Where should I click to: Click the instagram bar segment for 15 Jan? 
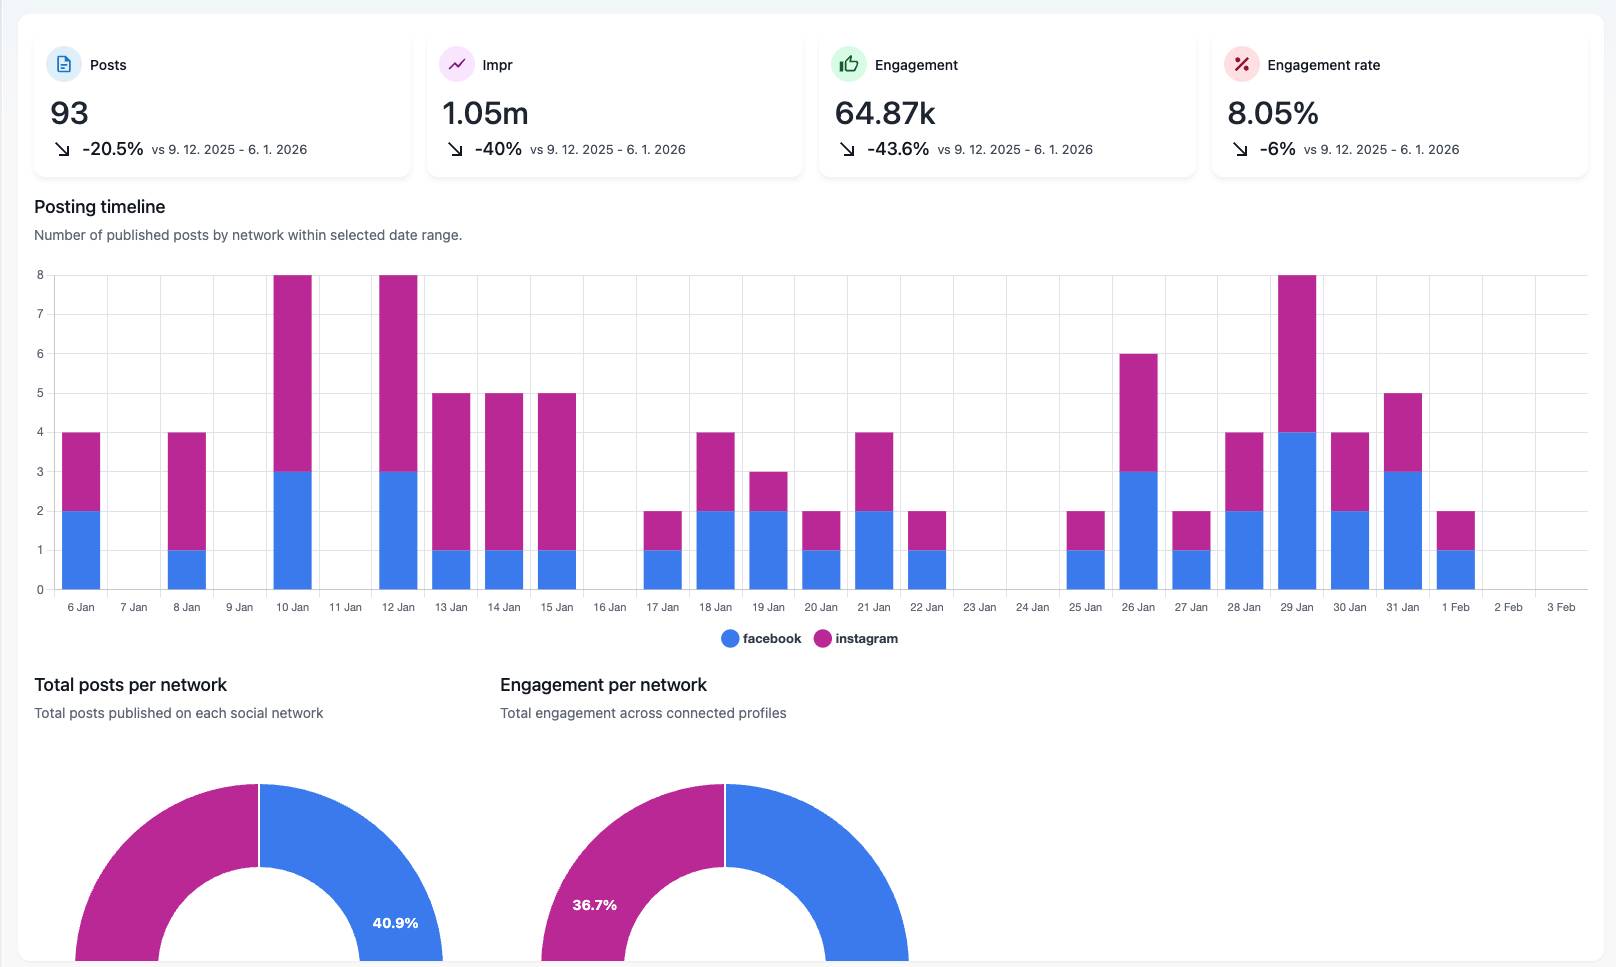pos(557,472)
